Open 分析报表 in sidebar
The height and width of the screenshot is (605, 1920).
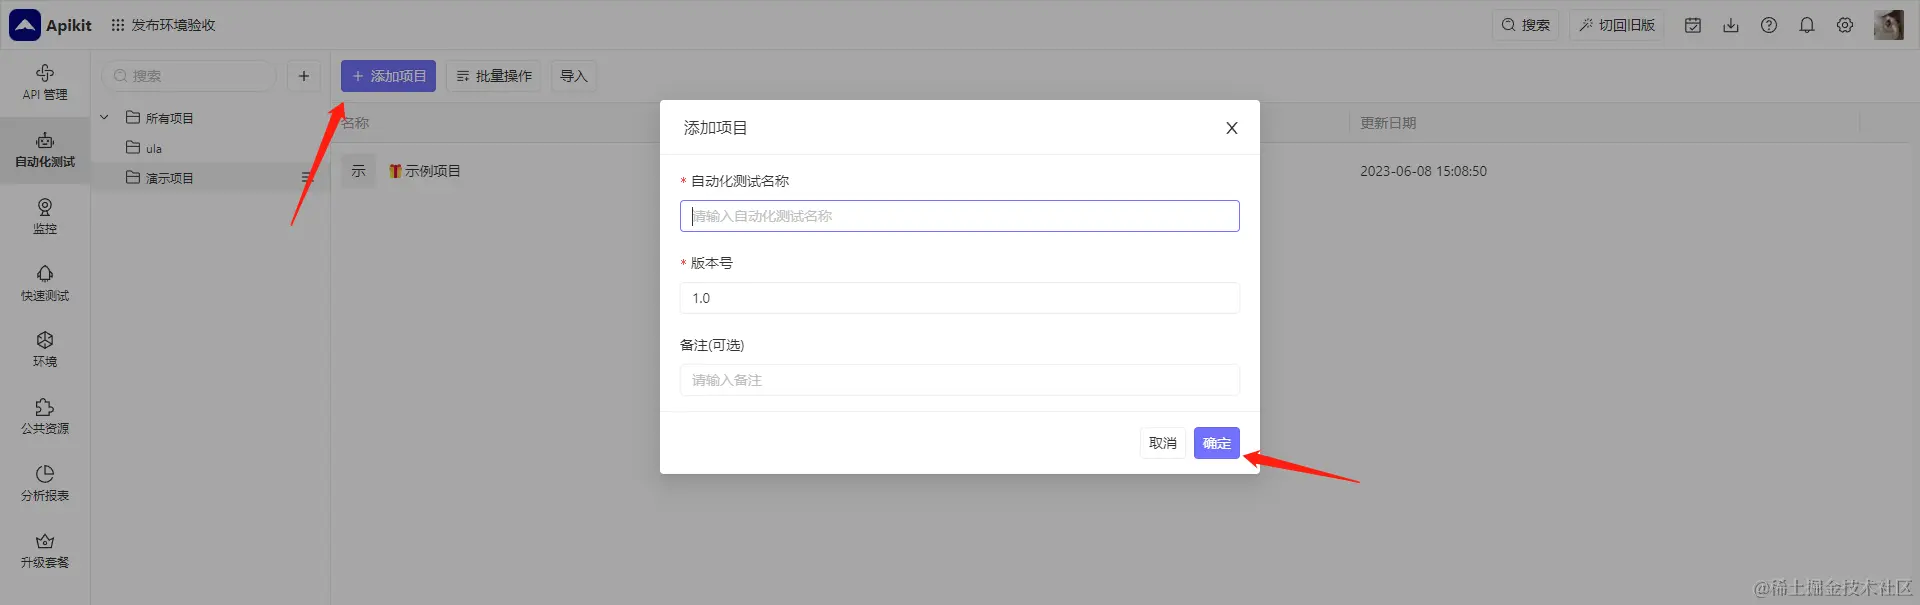45,483
